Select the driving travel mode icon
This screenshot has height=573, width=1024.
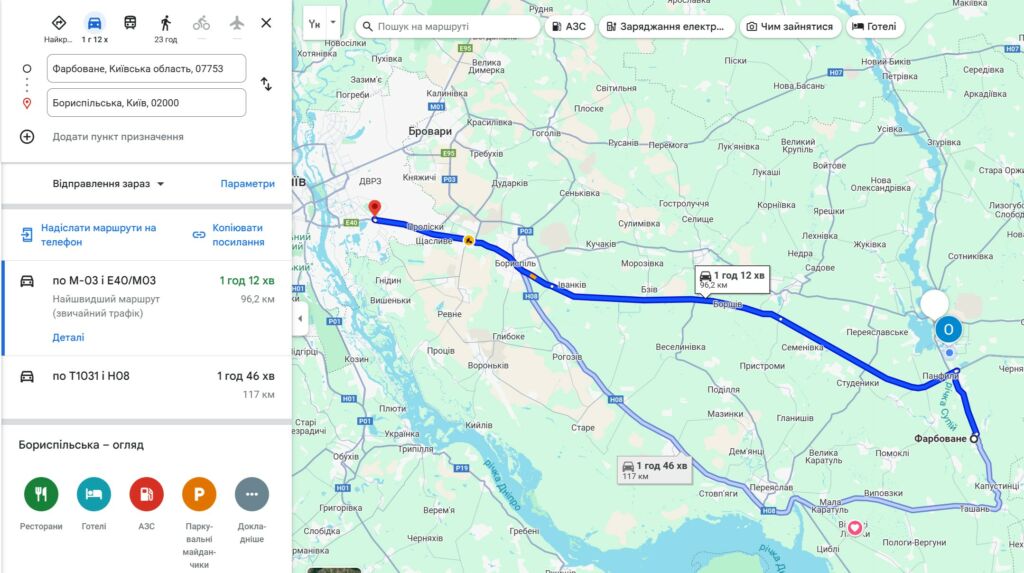(x=95, y=24)
